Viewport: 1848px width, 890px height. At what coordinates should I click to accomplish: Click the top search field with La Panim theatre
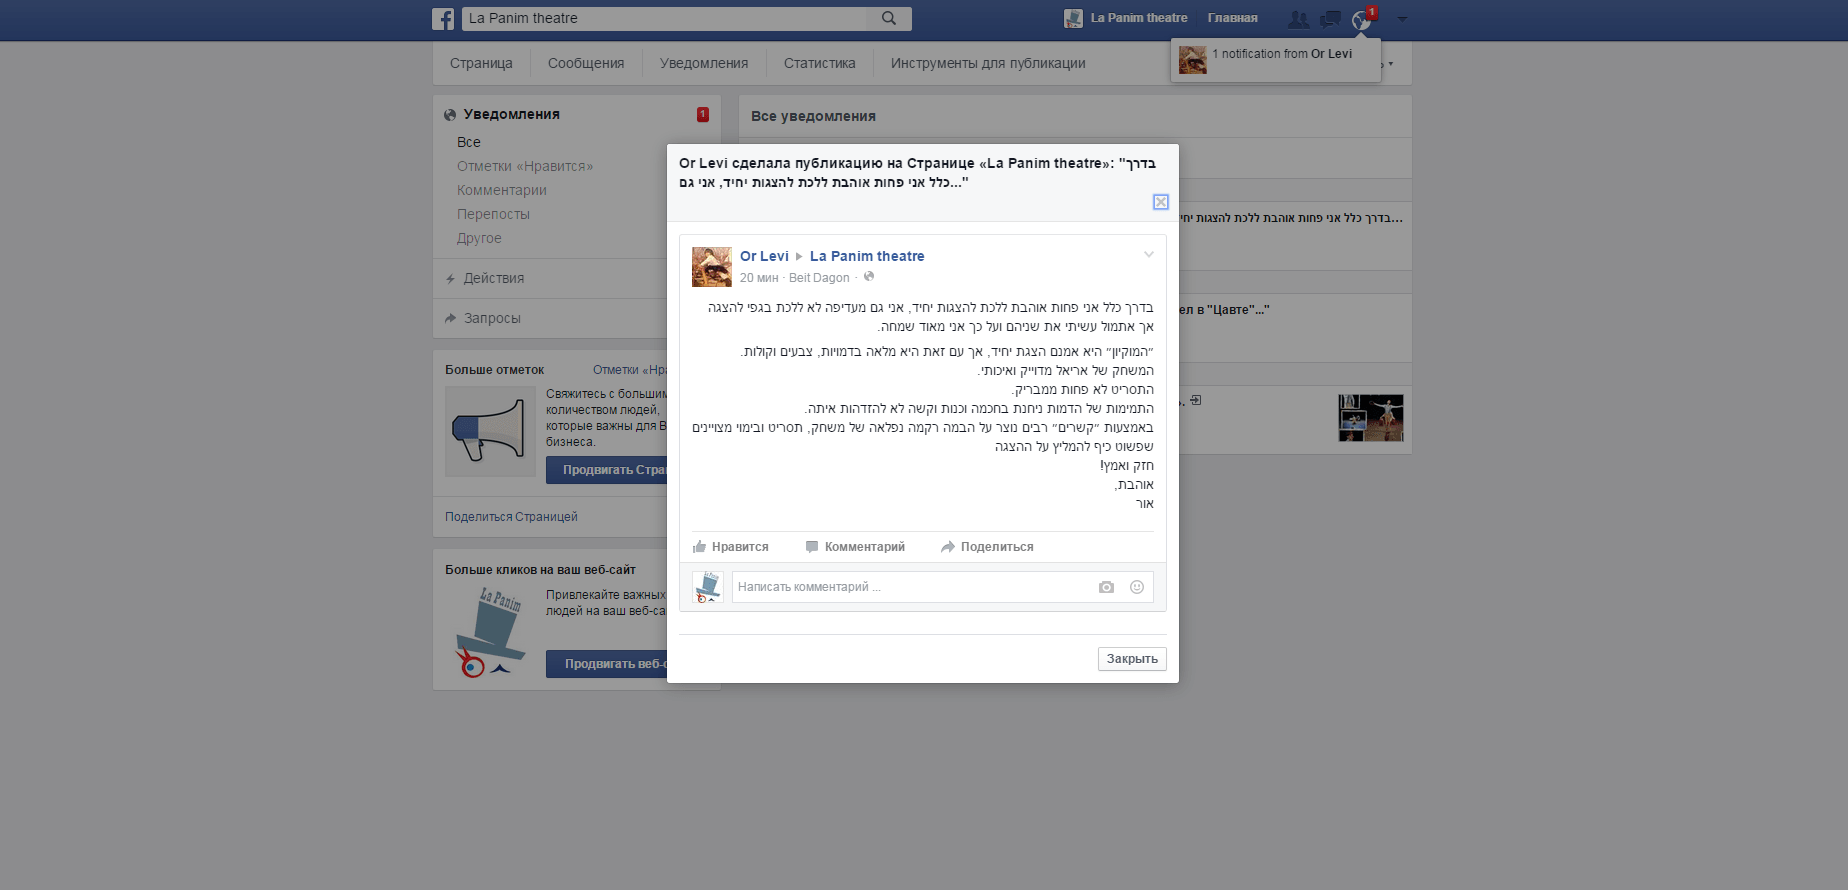664,18
